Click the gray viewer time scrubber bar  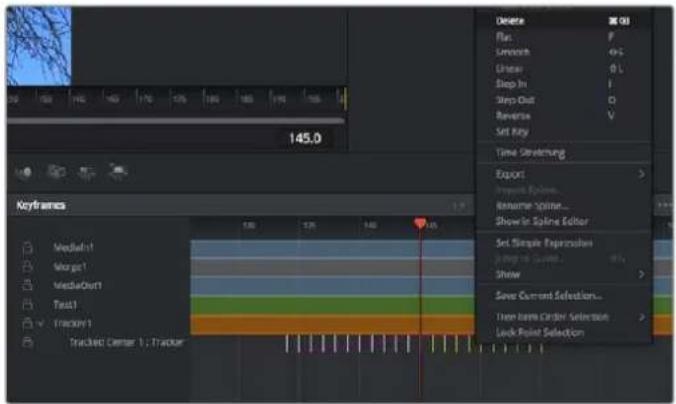[x=176, y=121]
